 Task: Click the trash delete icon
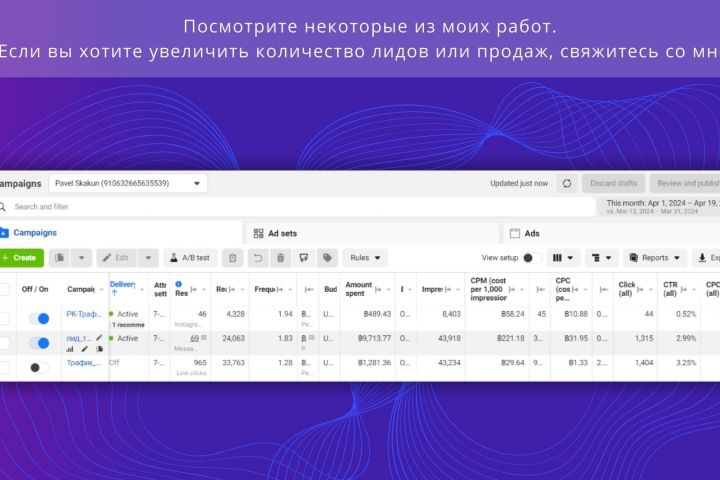click(281, 258)
